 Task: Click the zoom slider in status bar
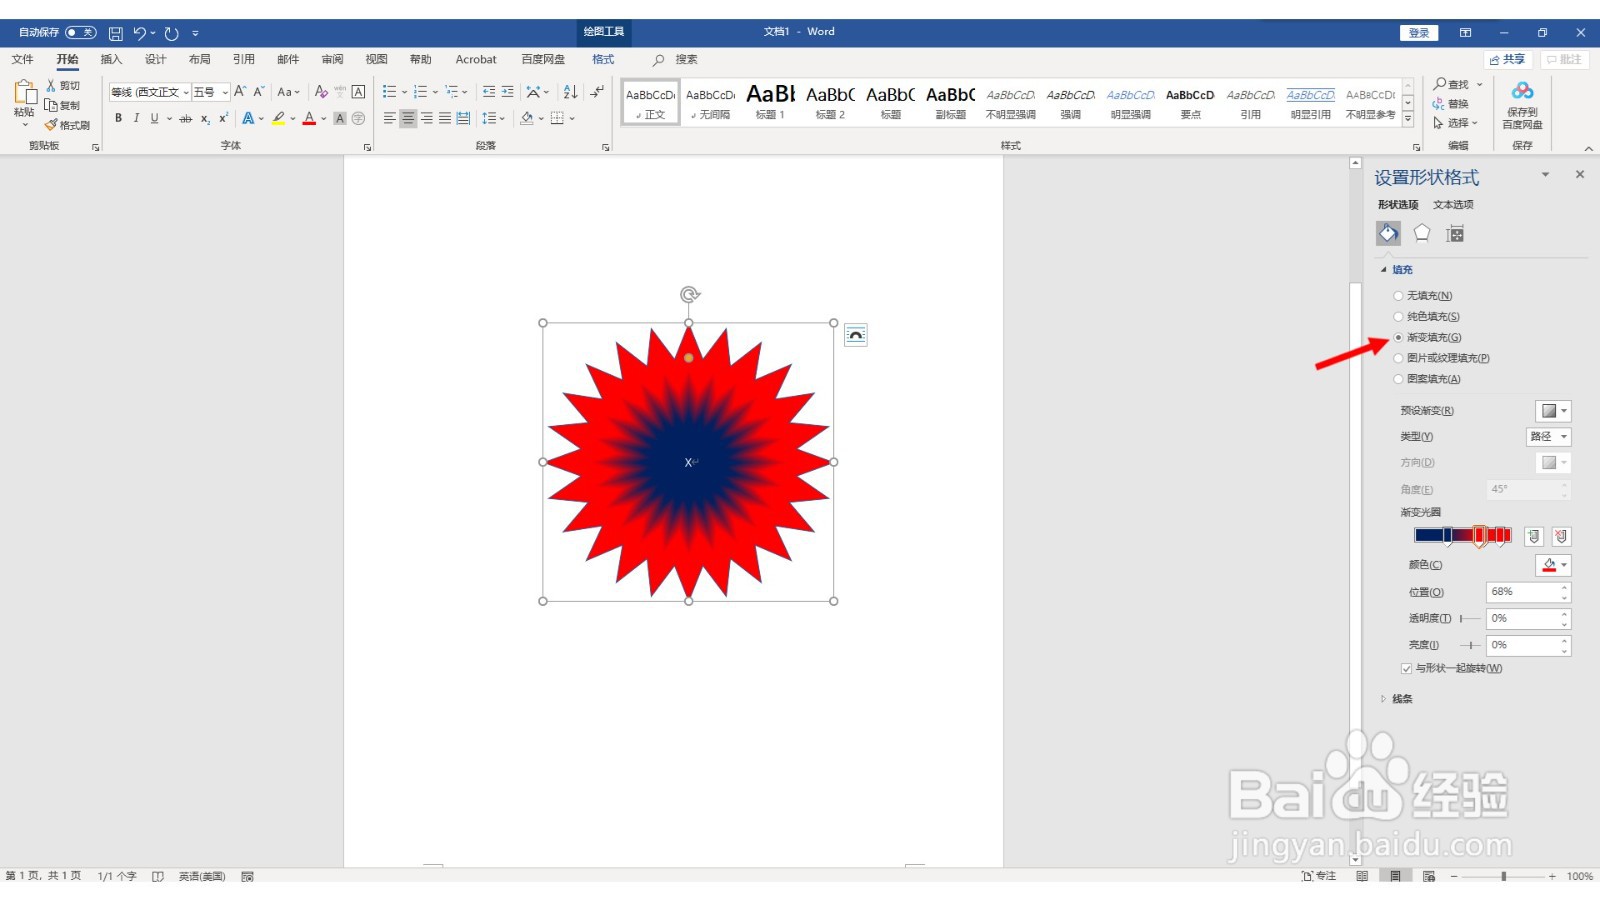click(x=1503, y=877)
